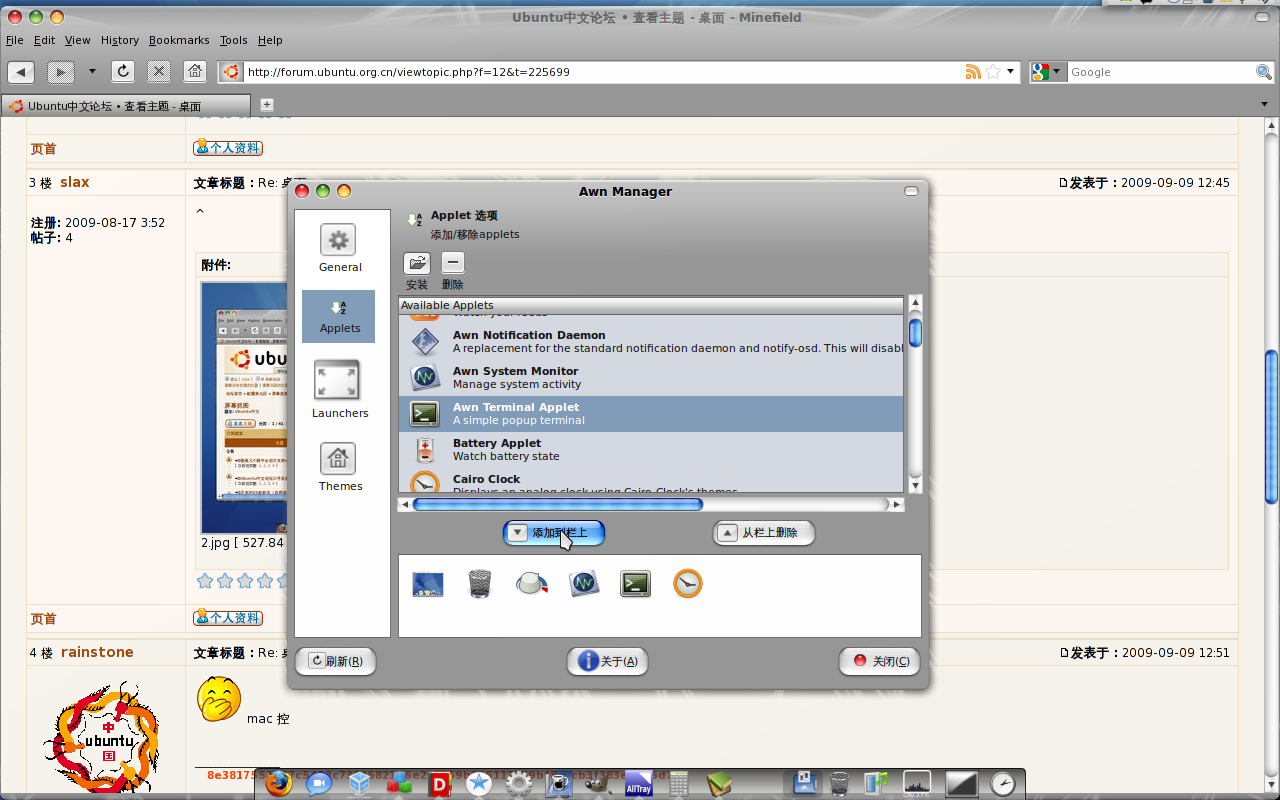Screen dimensions: 1280x800
Task: Click the applet list scroll up arrow
Action: 915,303
